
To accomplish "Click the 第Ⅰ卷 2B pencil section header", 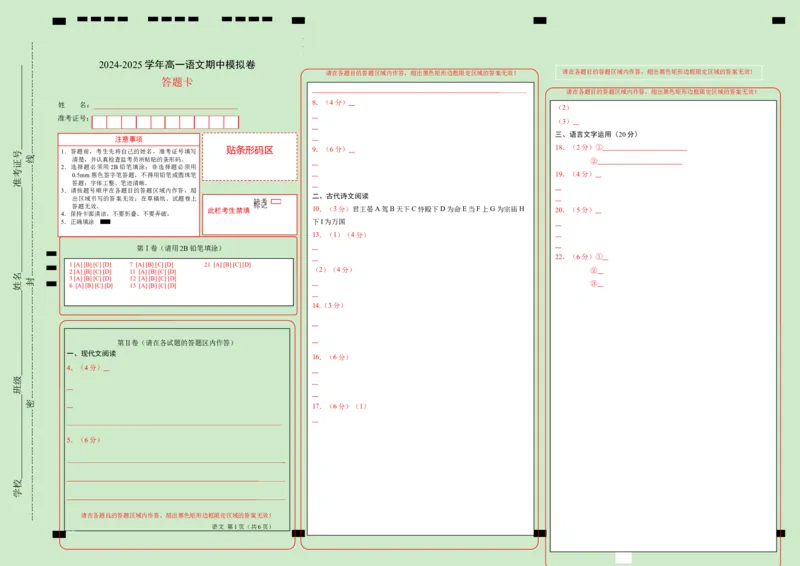I will [178, 247].
